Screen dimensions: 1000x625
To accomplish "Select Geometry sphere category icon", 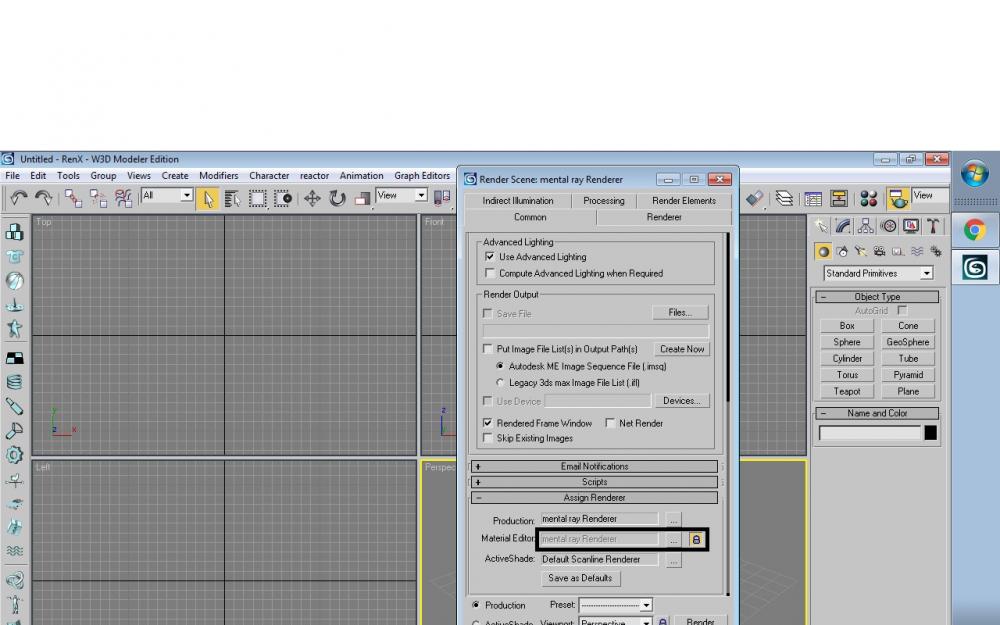I will (823, 251).
